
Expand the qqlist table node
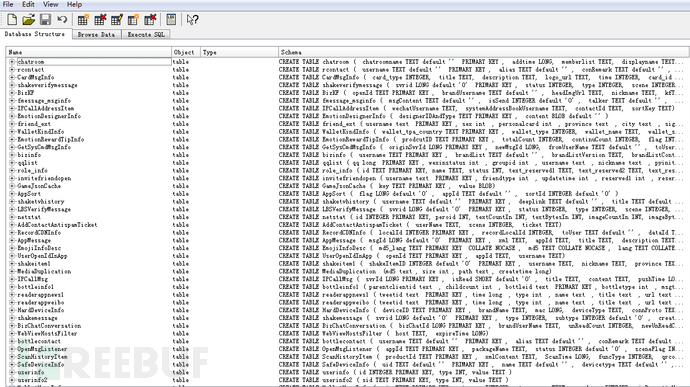point(12,163)
